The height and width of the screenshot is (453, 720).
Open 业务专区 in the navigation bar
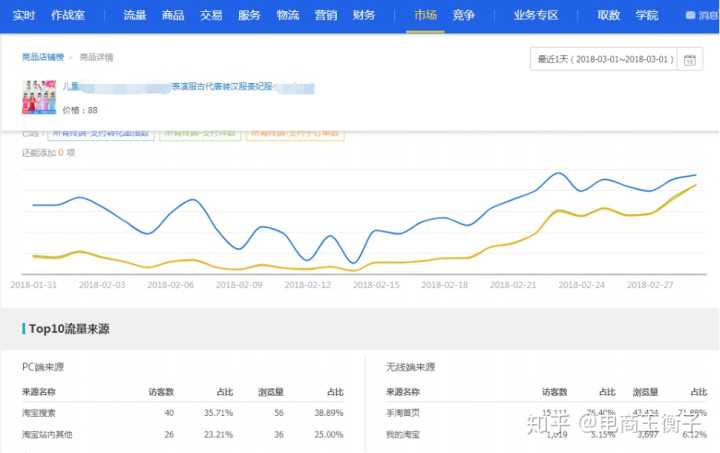point(535,16)
